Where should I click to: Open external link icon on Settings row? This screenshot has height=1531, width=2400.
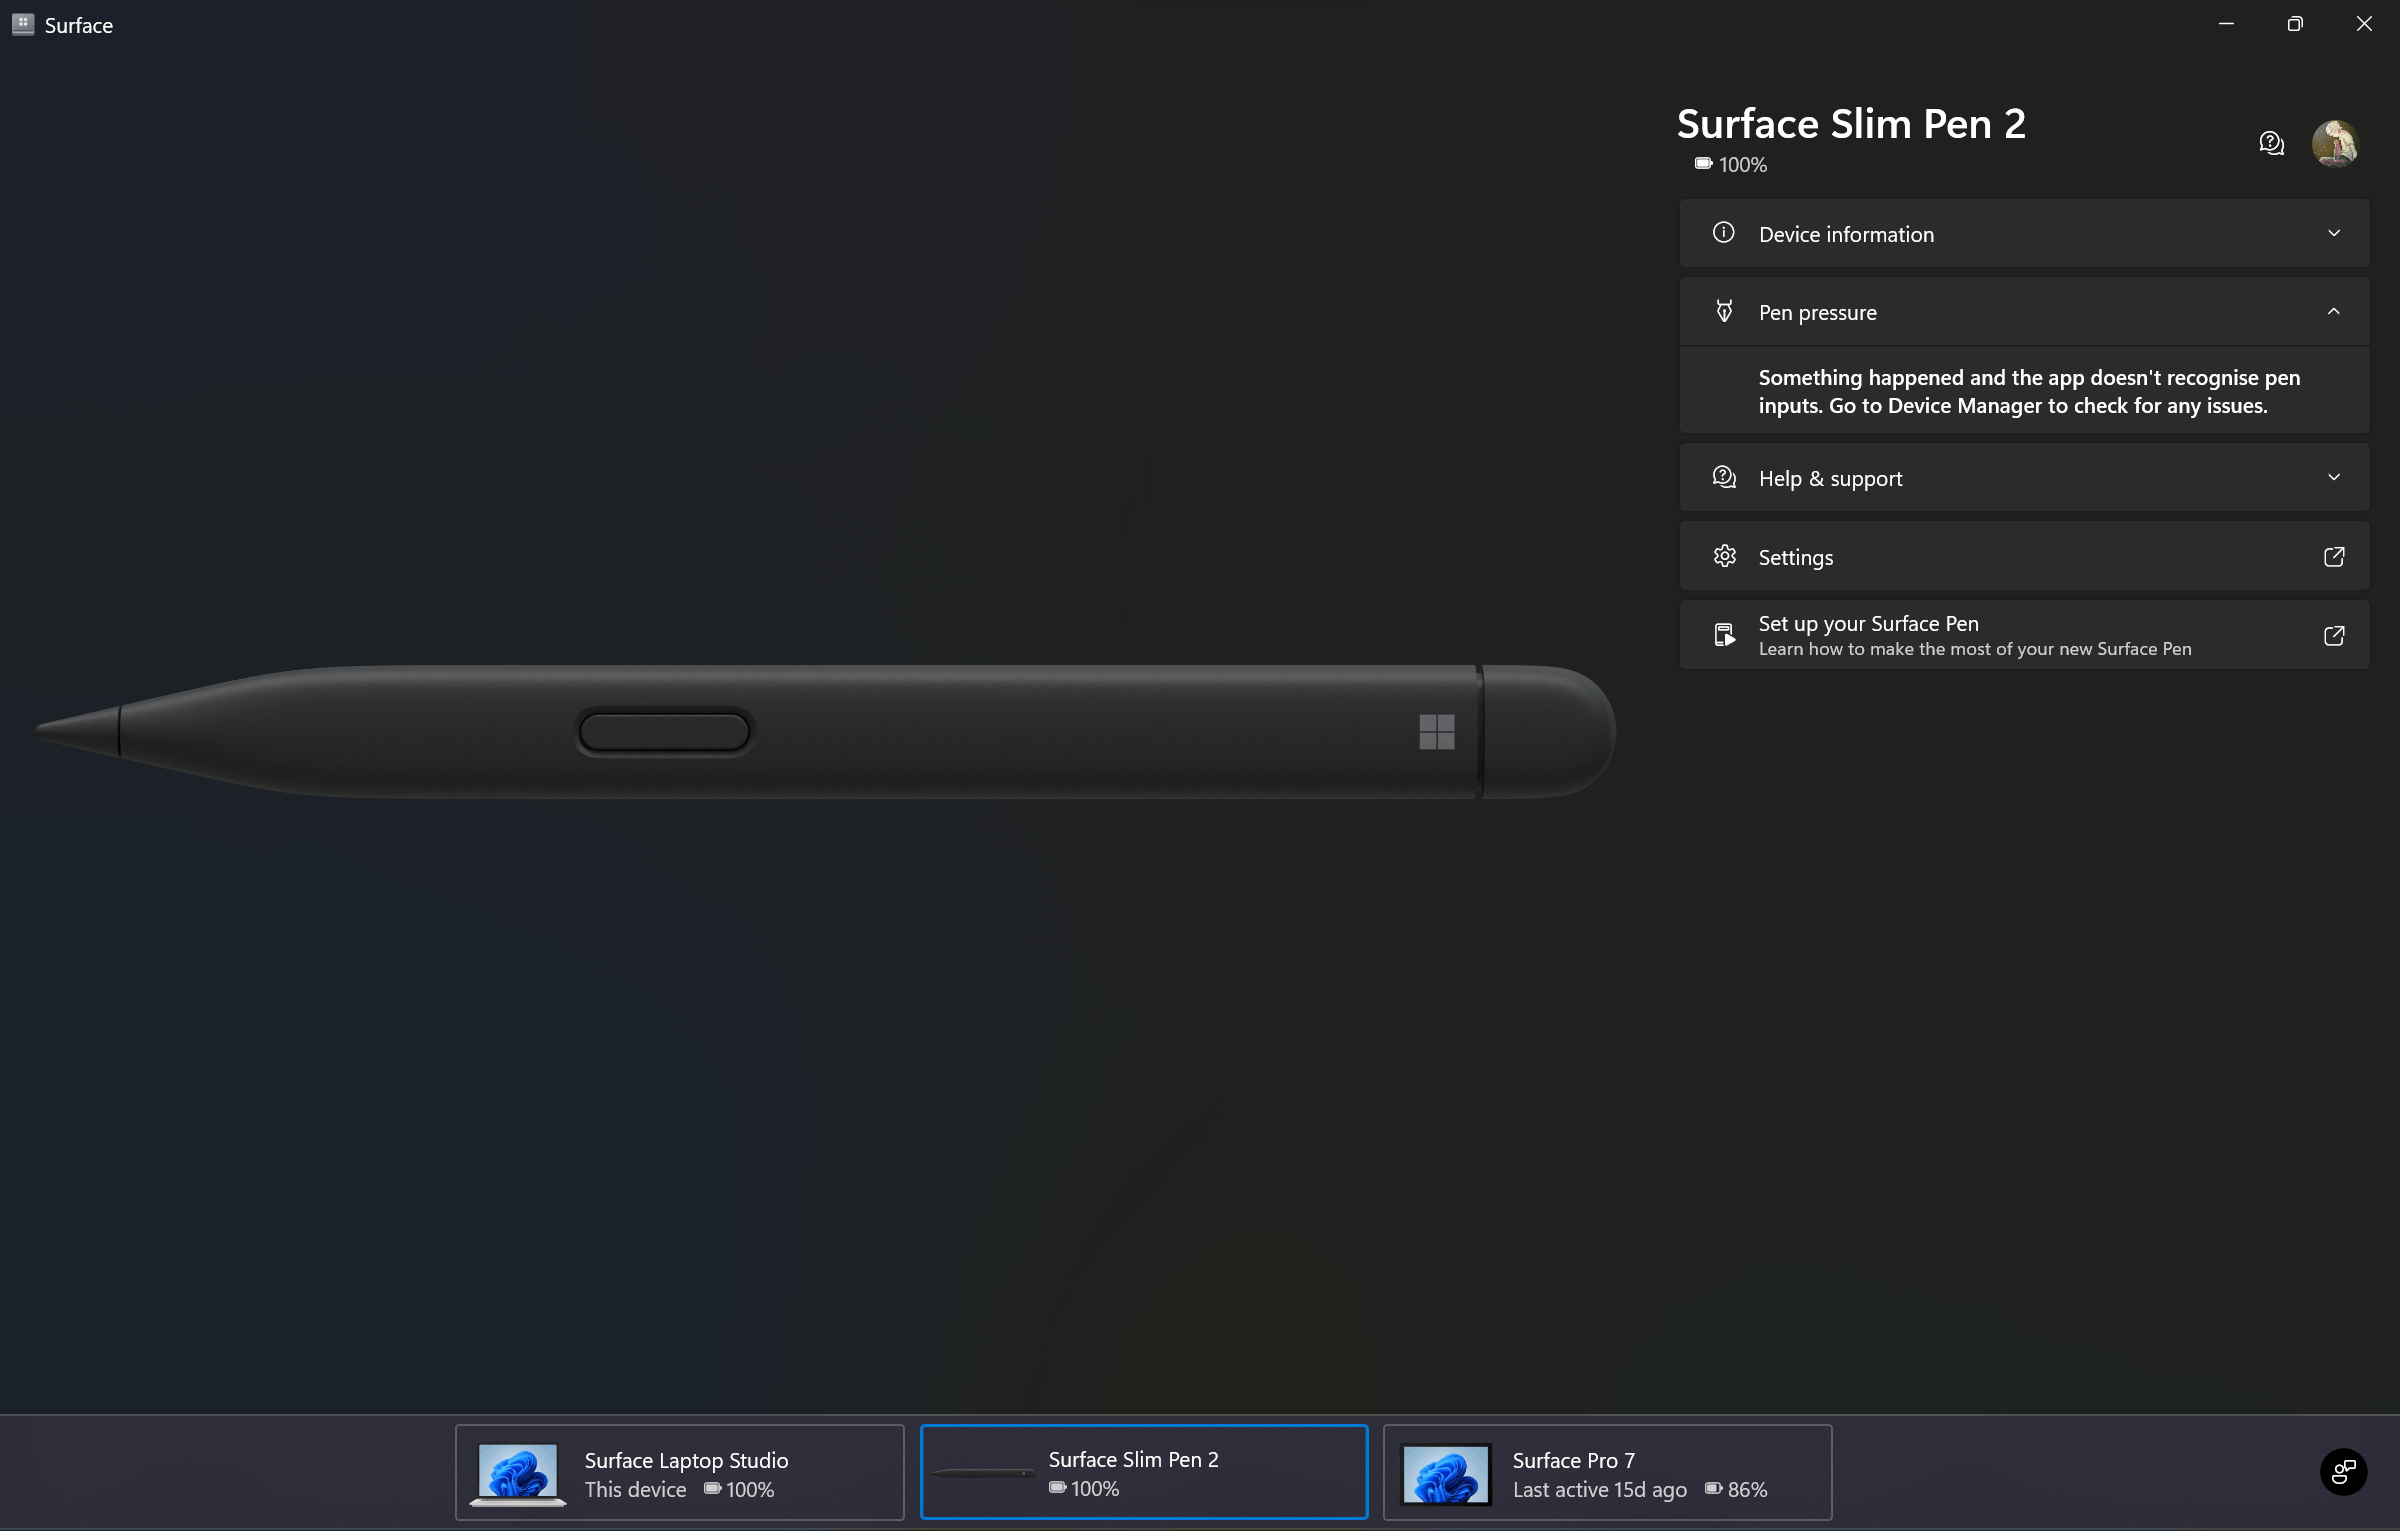pyautogui.click(x=2333, y=556)
